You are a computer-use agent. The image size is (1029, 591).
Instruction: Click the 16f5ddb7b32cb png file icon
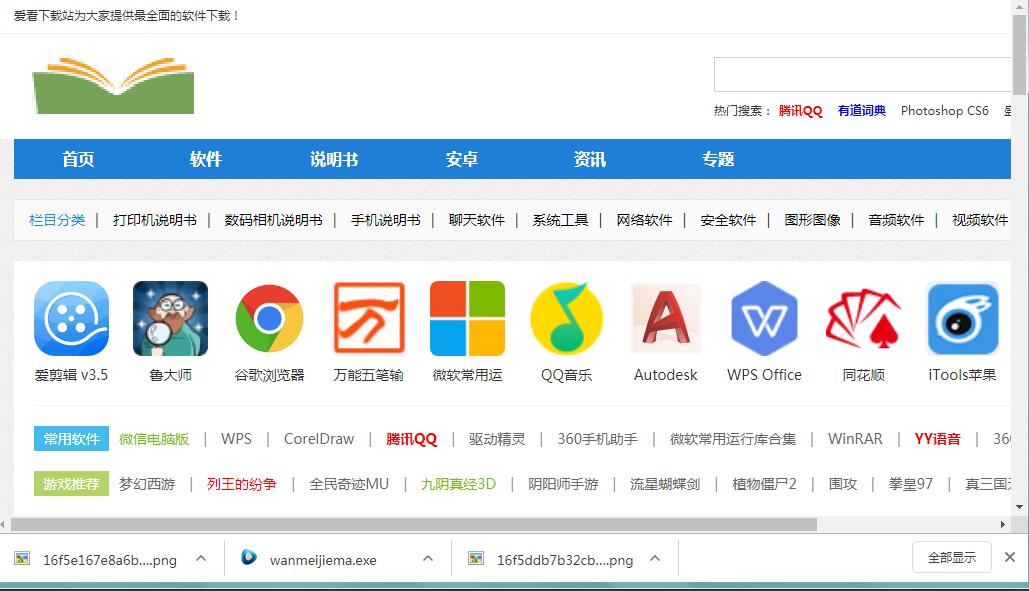(476, 559)
